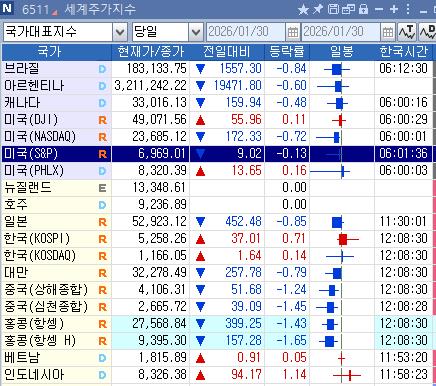Click the R badge in 일본 row
This screenshot has height=386, width=436.
click(x=103, y=222)
